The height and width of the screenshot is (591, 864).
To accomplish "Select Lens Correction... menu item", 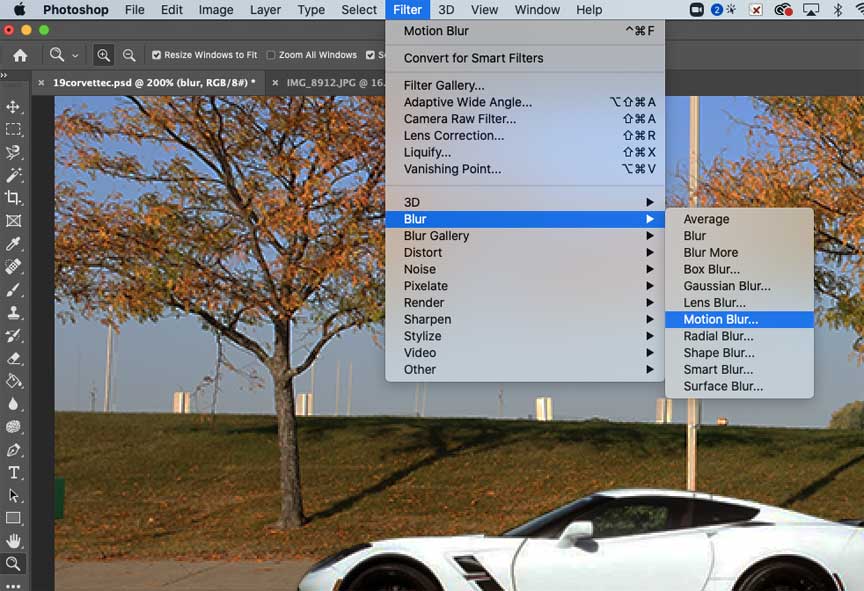I will pyautogui.click(x=525, y=135).
